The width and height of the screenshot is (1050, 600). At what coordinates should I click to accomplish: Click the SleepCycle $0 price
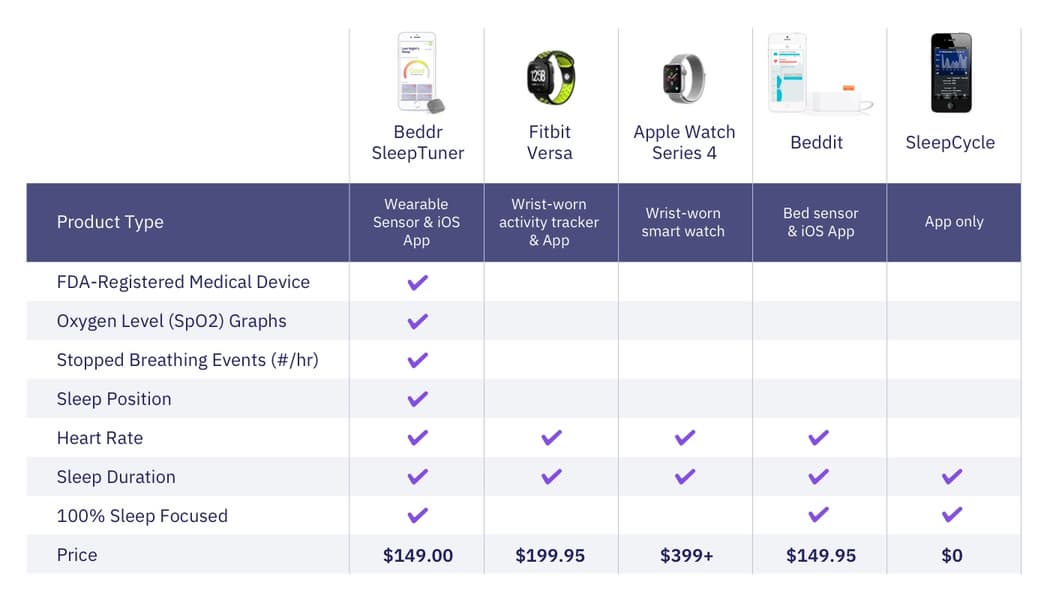point(952,555)
